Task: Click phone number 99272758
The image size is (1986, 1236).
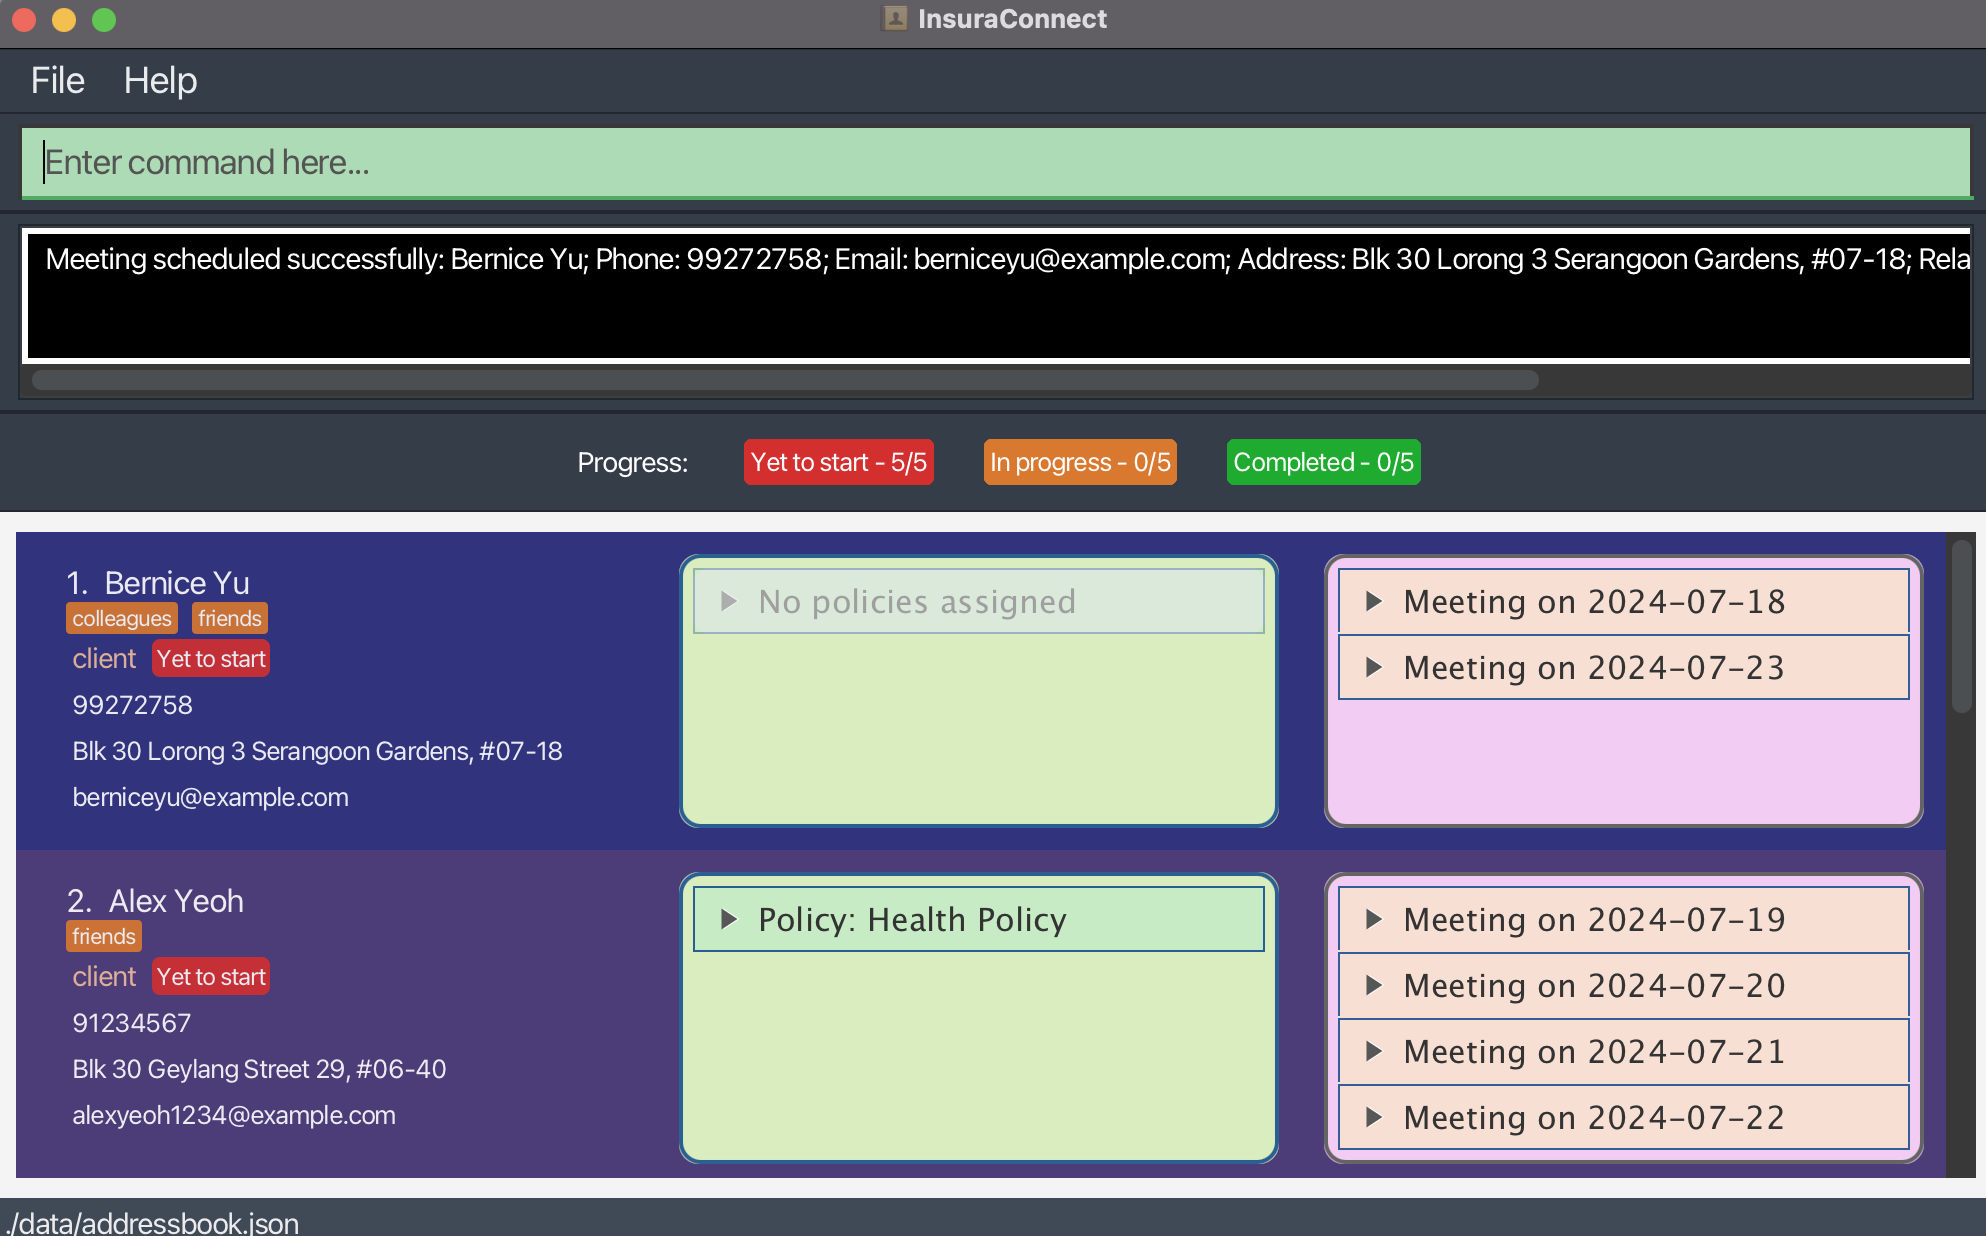Action: coord(132,705)
